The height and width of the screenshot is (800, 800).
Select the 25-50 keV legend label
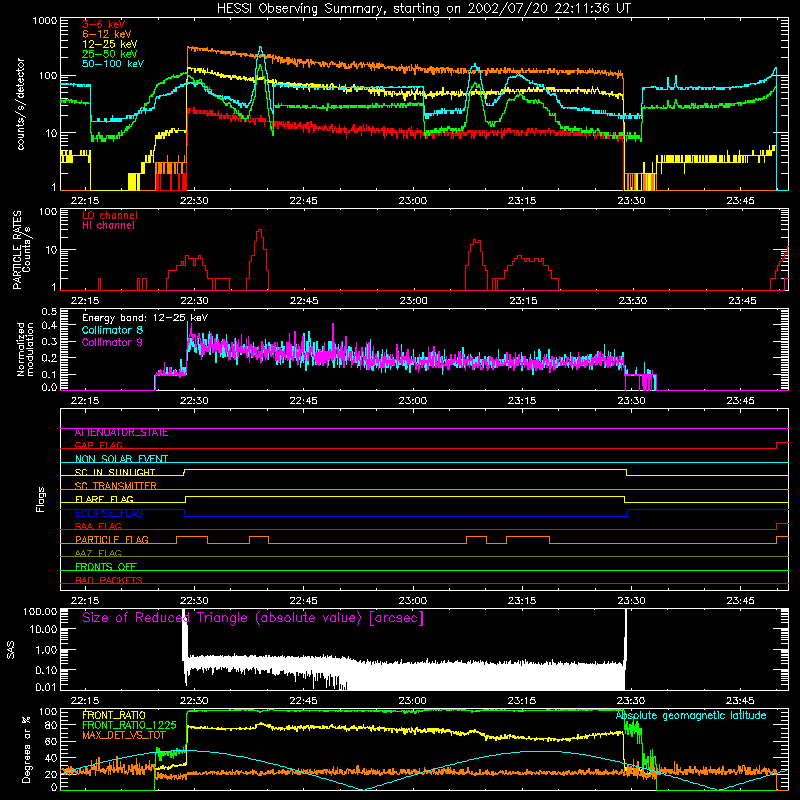pyautogui.click(x=110, y=54)
